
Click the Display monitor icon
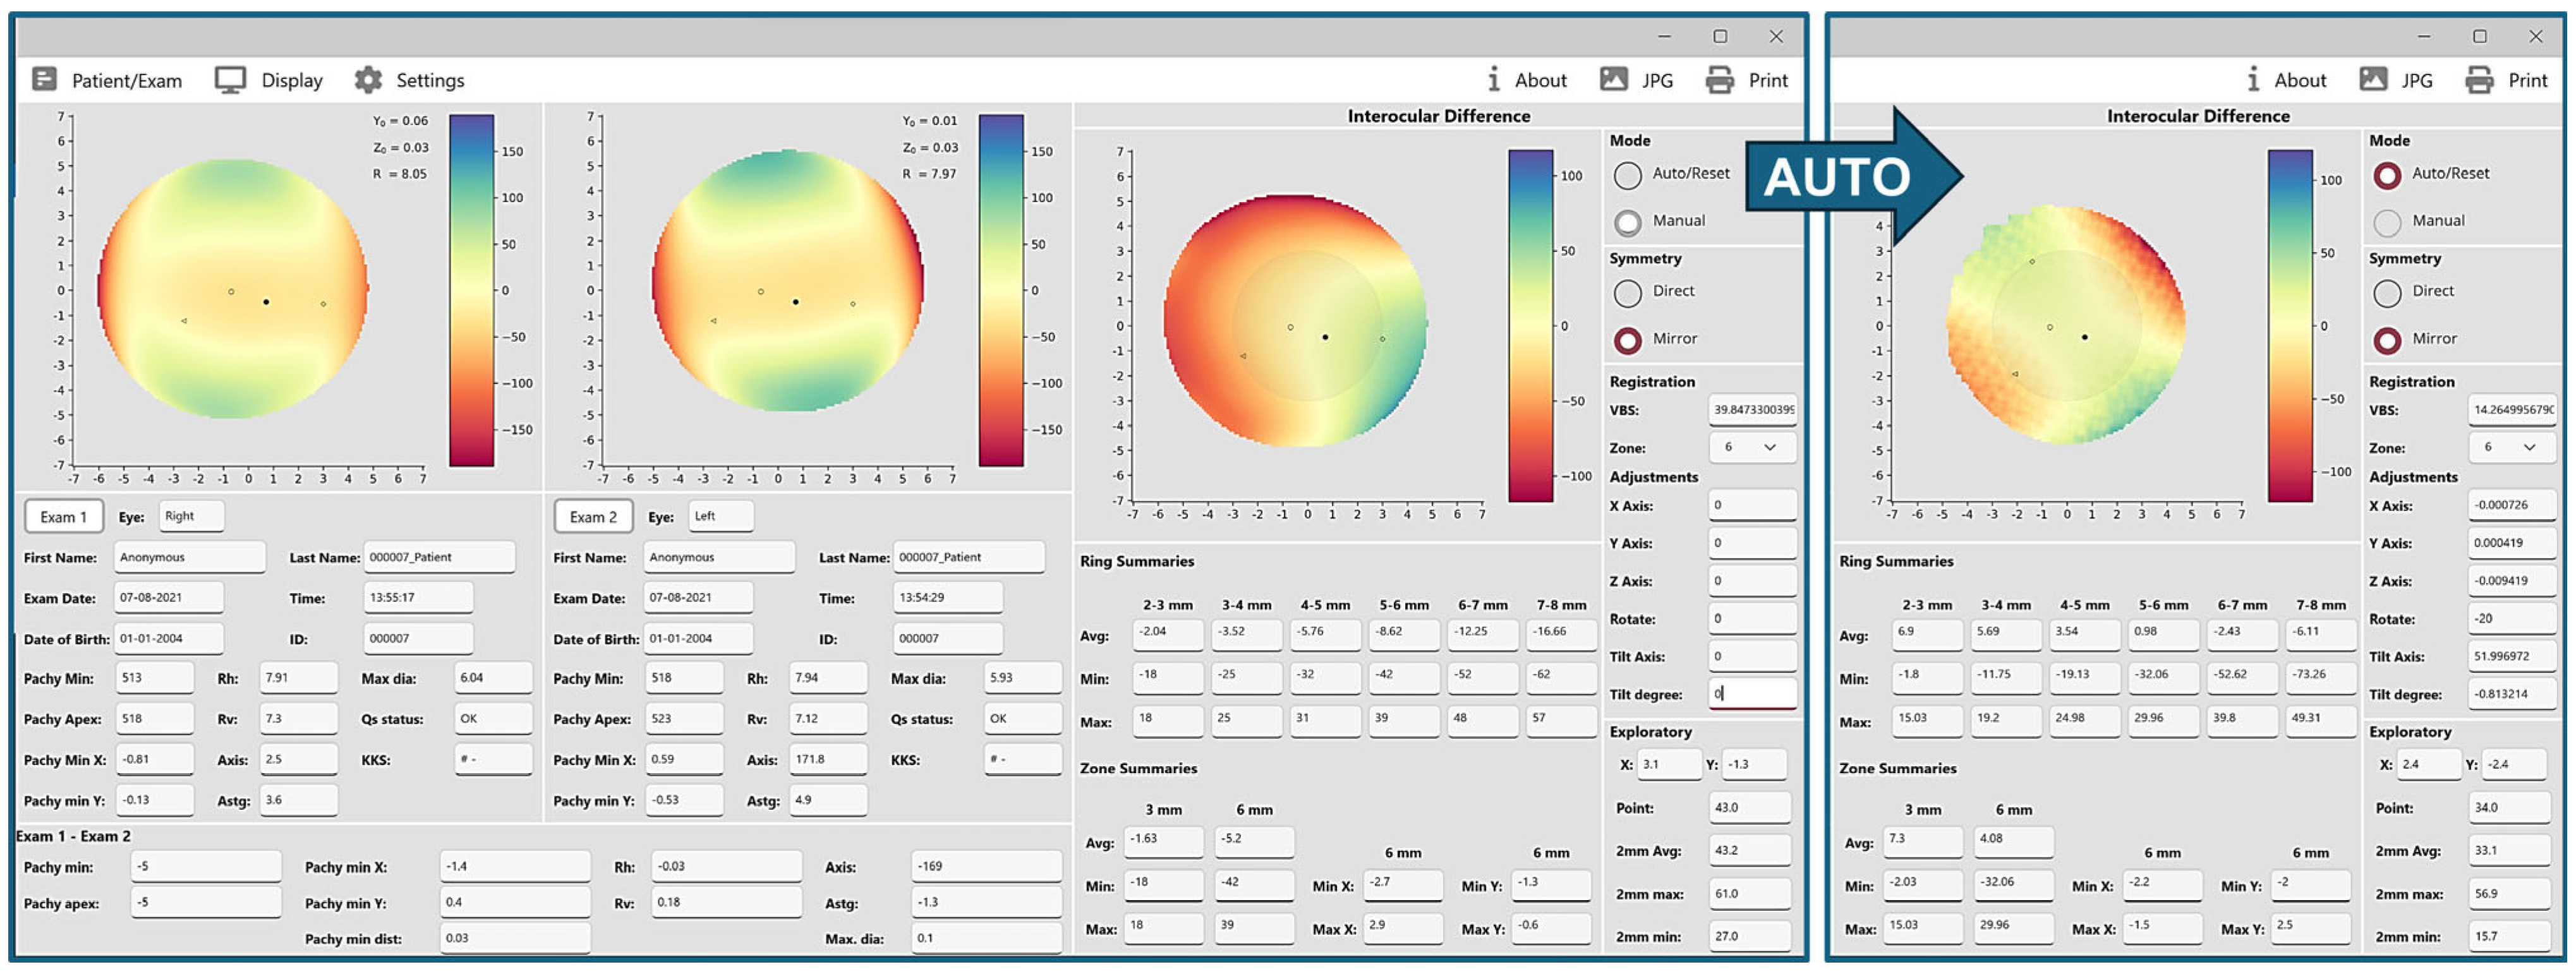230,80
